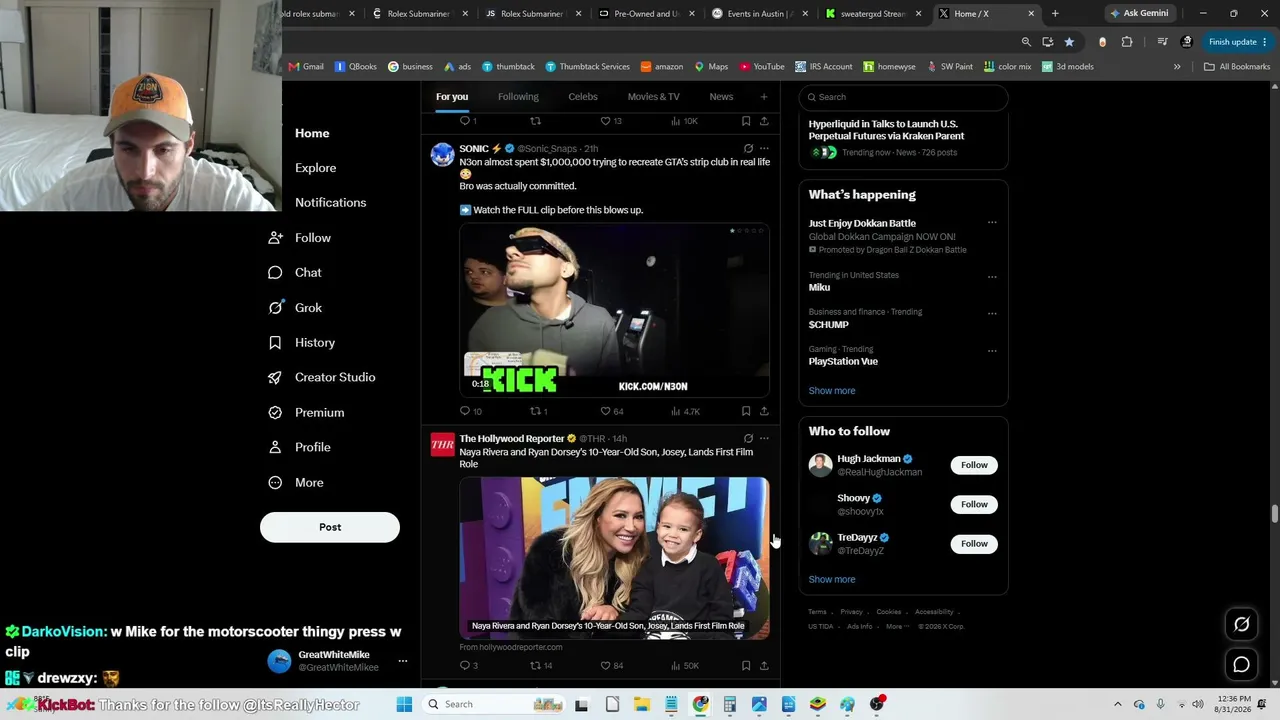
Task: Open Hollywood Reporter article image
Action: coord(614,558)
